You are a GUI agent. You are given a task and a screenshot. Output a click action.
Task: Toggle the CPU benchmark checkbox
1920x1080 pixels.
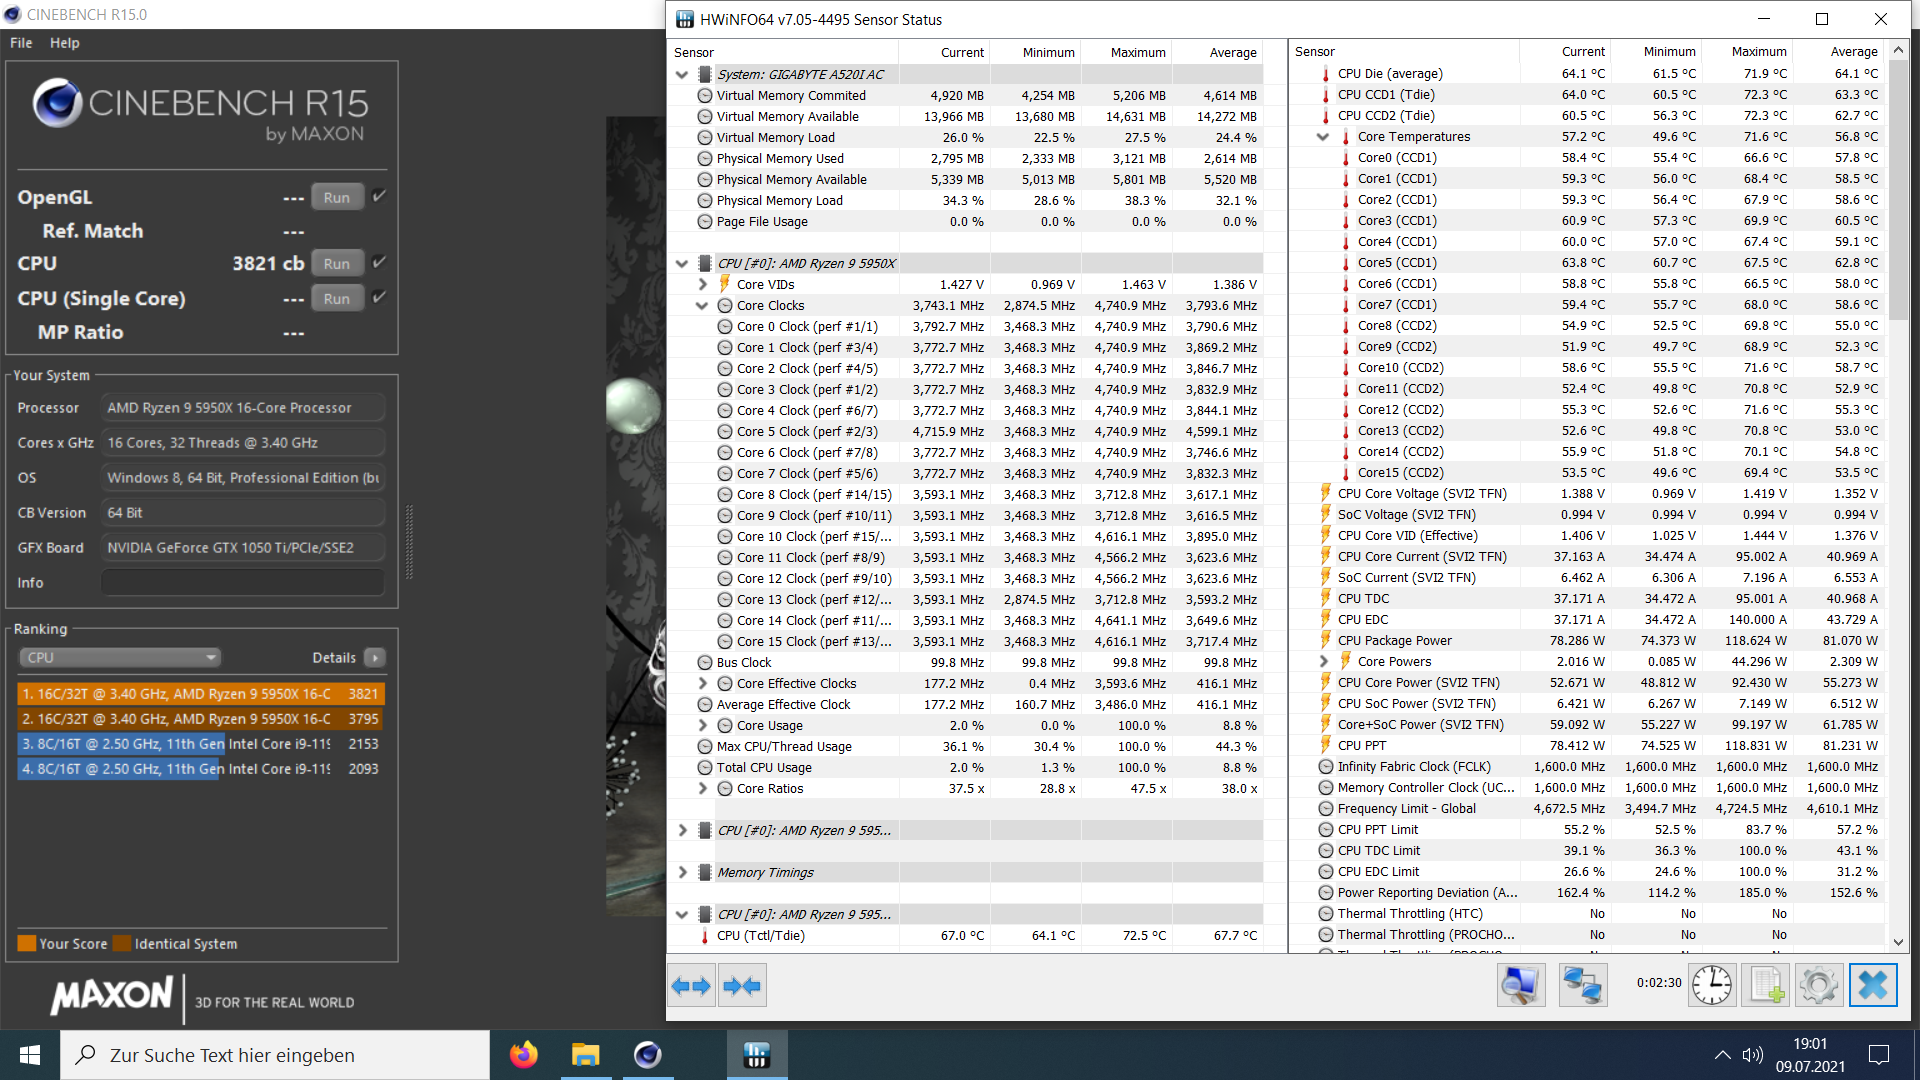(379, 262)
